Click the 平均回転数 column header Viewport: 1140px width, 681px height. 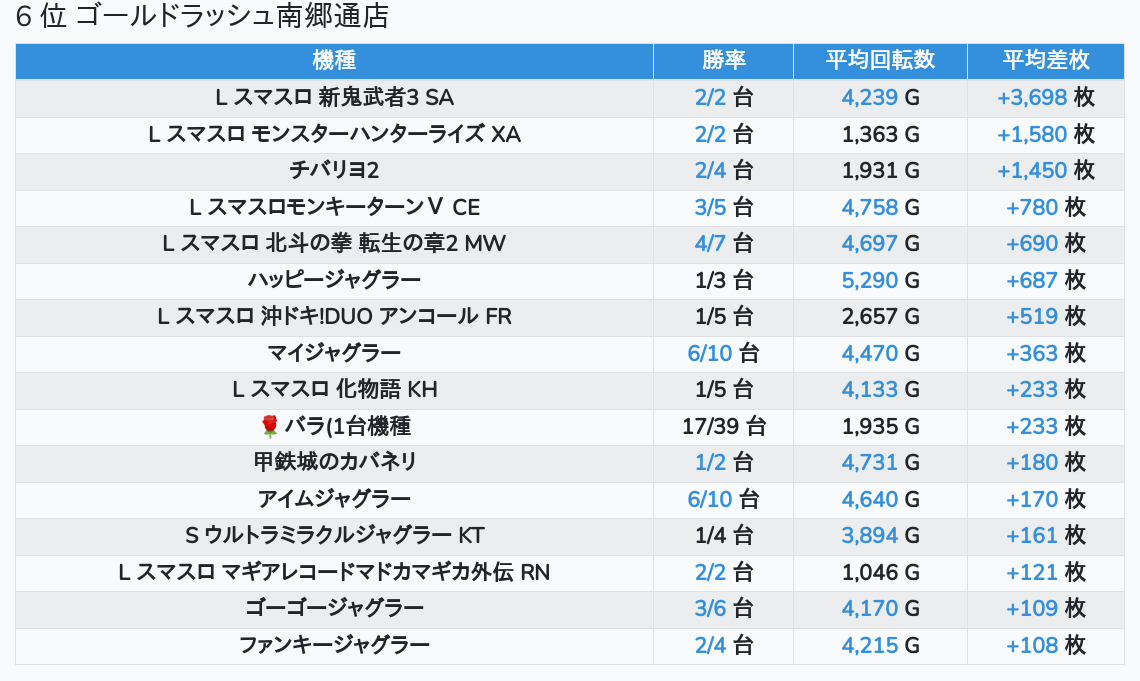point(880,60)
